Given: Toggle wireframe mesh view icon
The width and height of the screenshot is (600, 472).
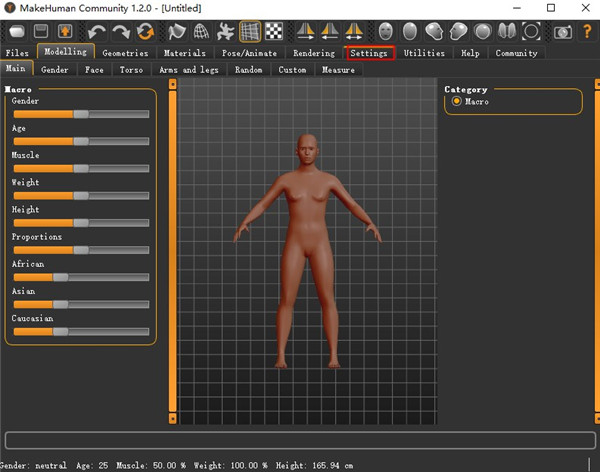Looking at the screenshot, I should coord(201,32).
